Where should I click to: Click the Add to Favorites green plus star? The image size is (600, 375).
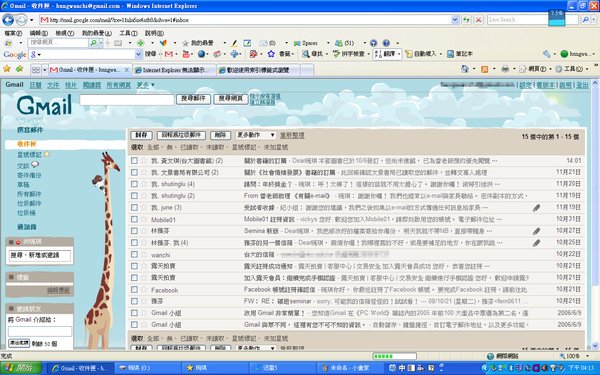(19, 69)
